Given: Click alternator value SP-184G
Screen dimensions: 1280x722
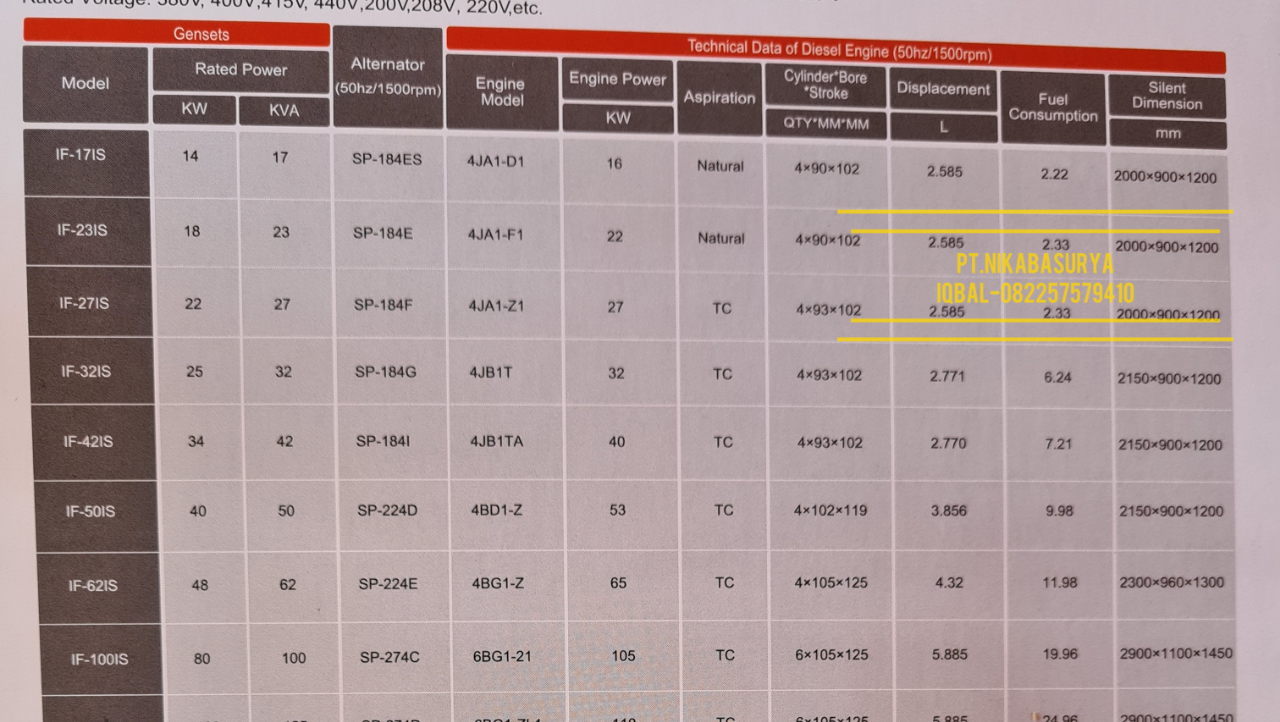Looking at the screenshot, I should pos(386,372).
